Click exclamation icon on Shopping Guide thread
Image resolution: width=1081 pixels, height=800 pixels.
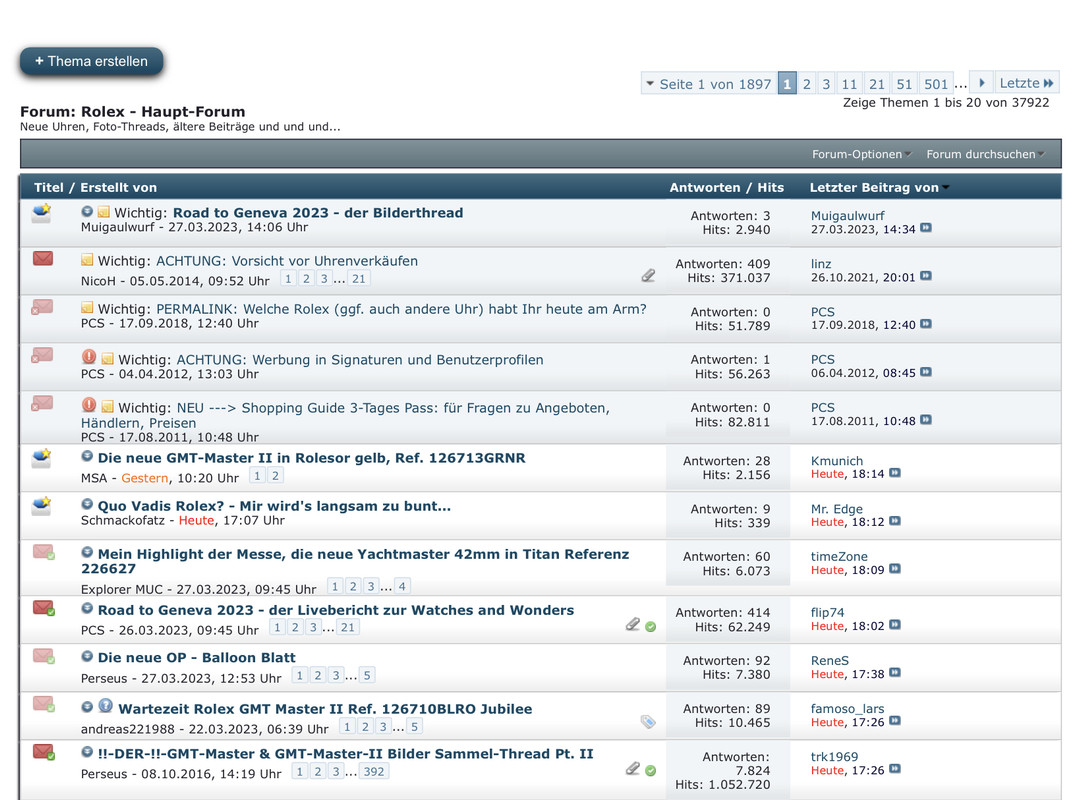pyautogui.click(x=89, y=405)
